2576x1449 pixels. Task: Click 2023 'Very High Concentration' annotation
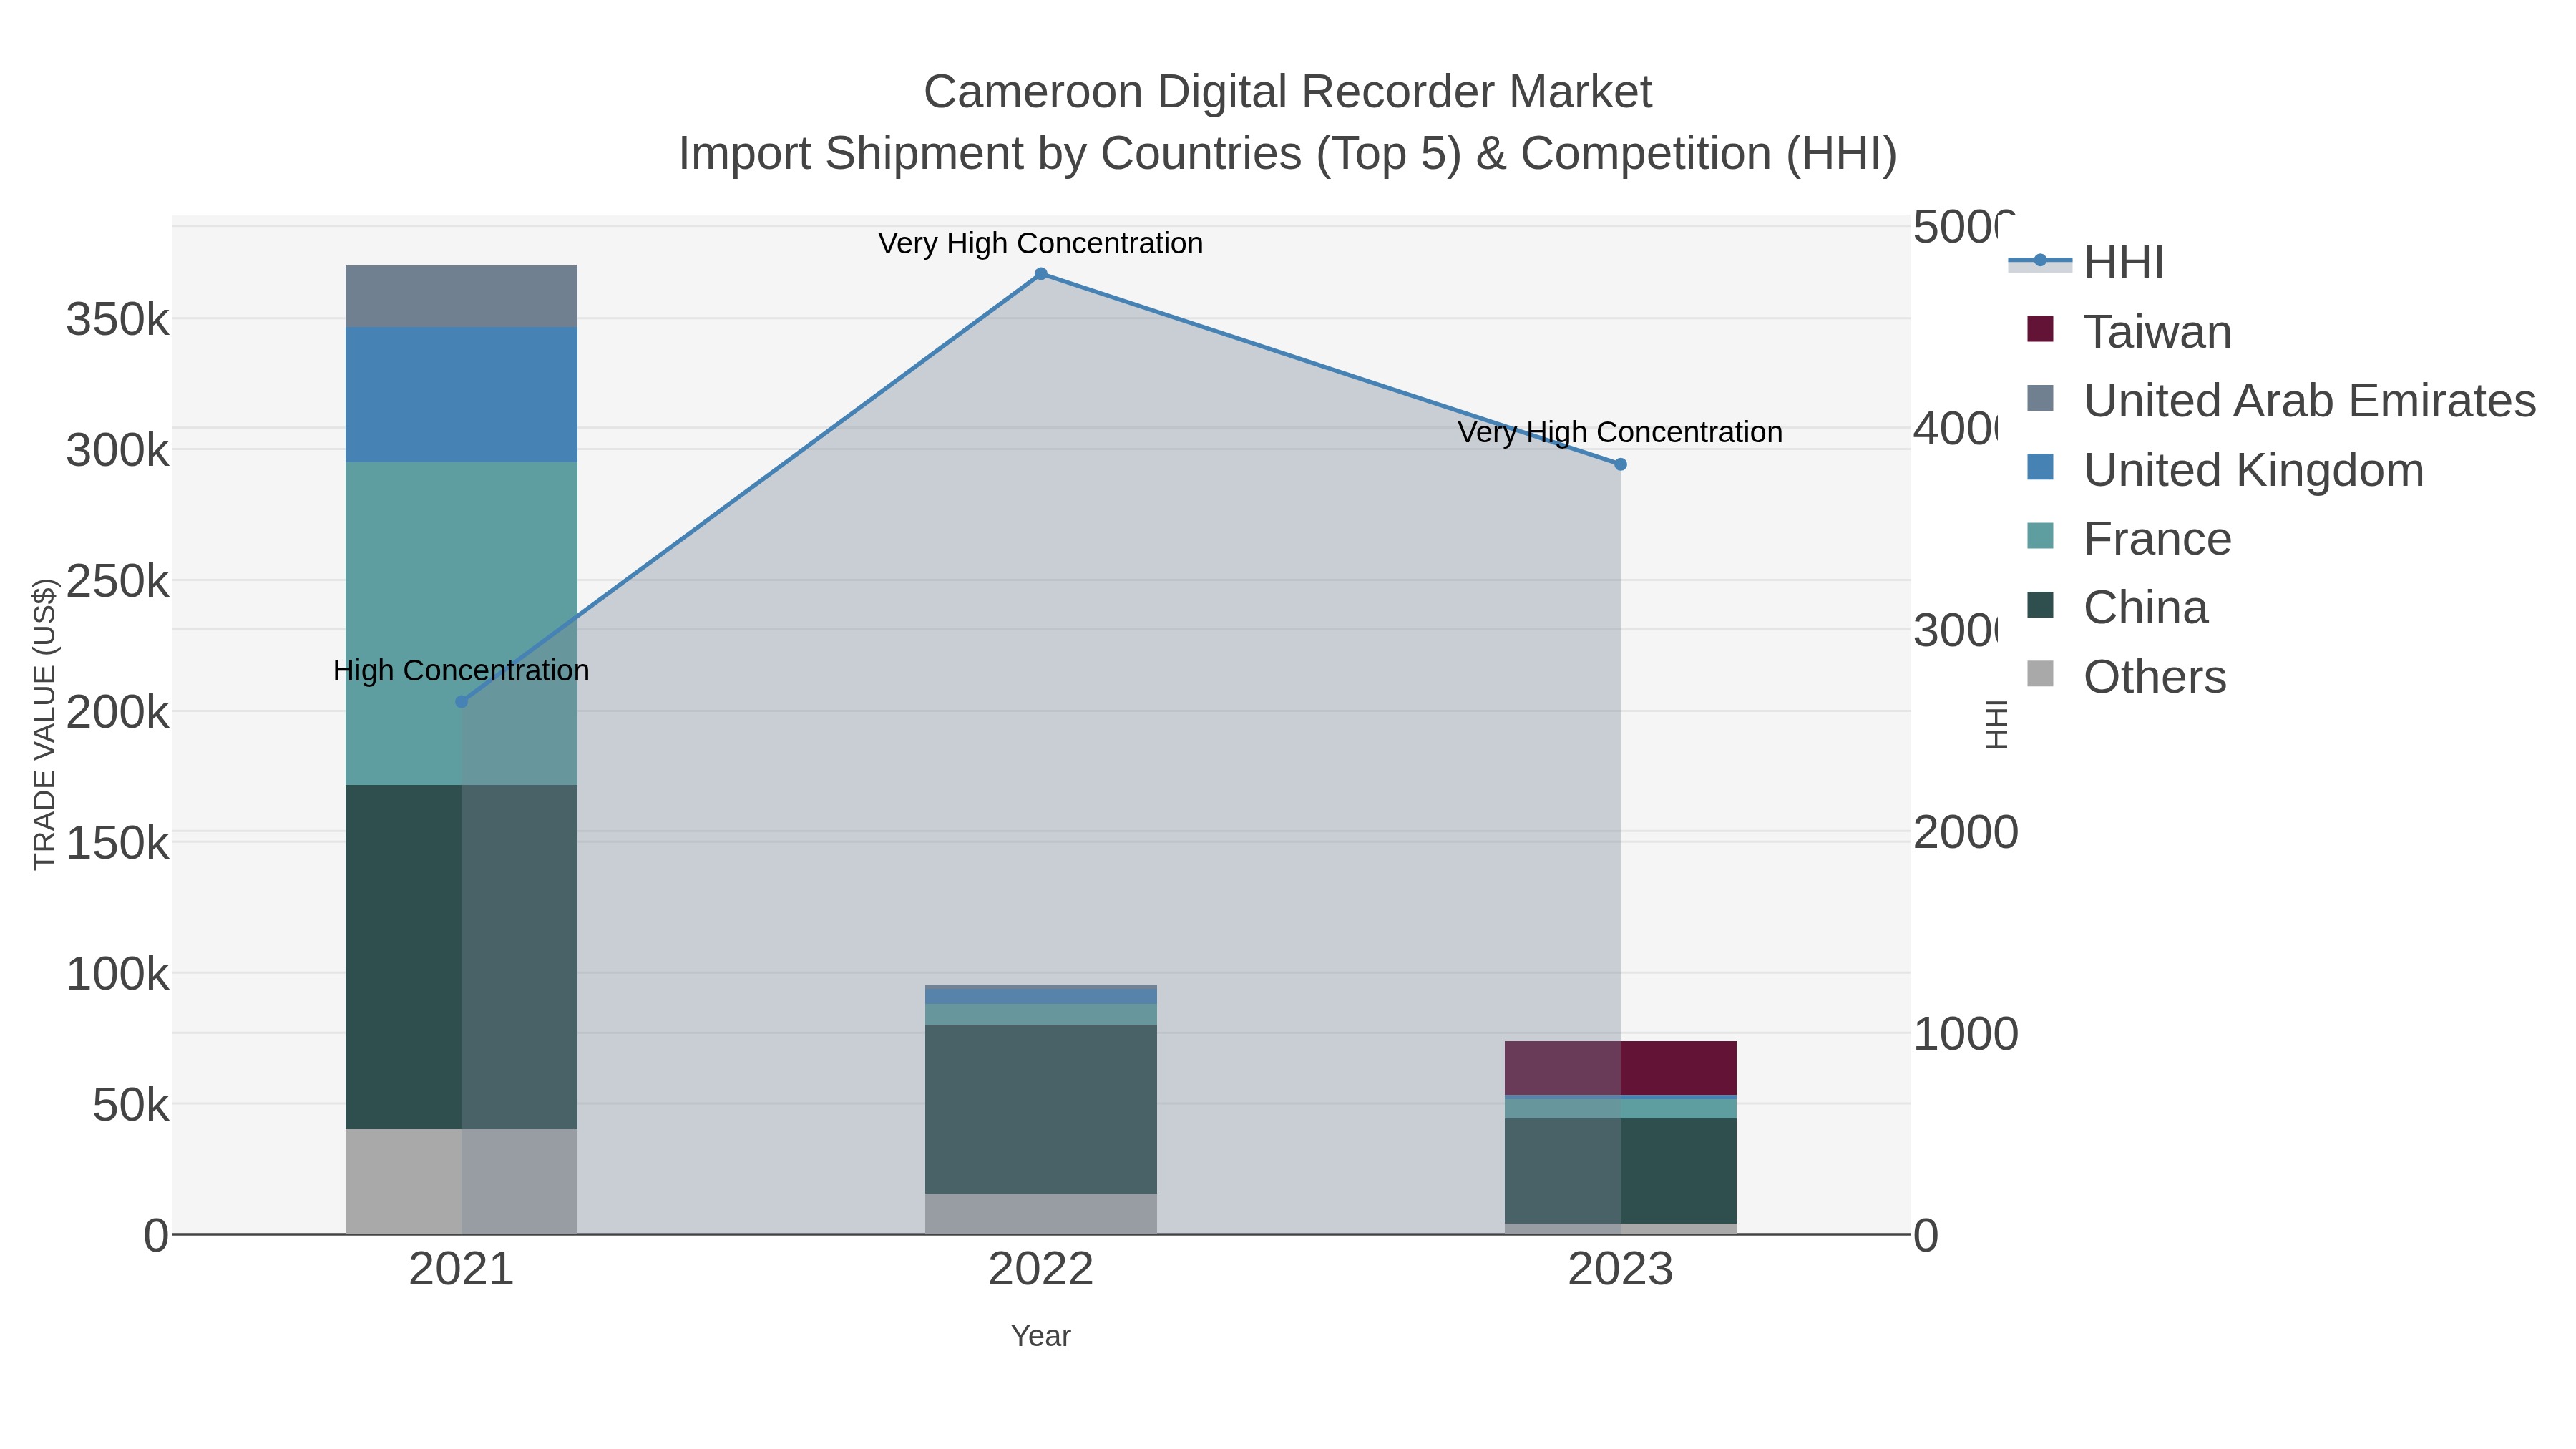(1620, 432)
